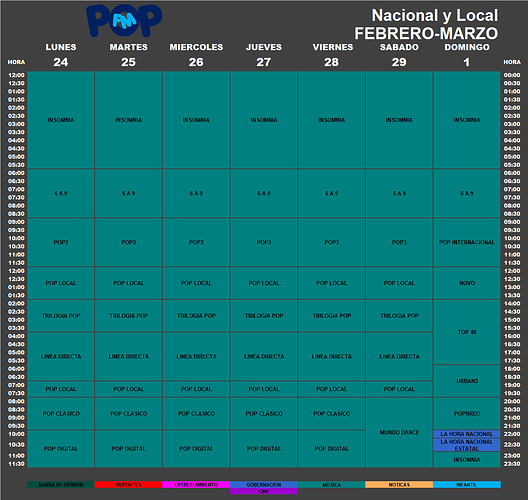Click the teal MUSICA legend swatch
Image resolution: width=528 pixels, height=500 pixels.
coord(331,485)
